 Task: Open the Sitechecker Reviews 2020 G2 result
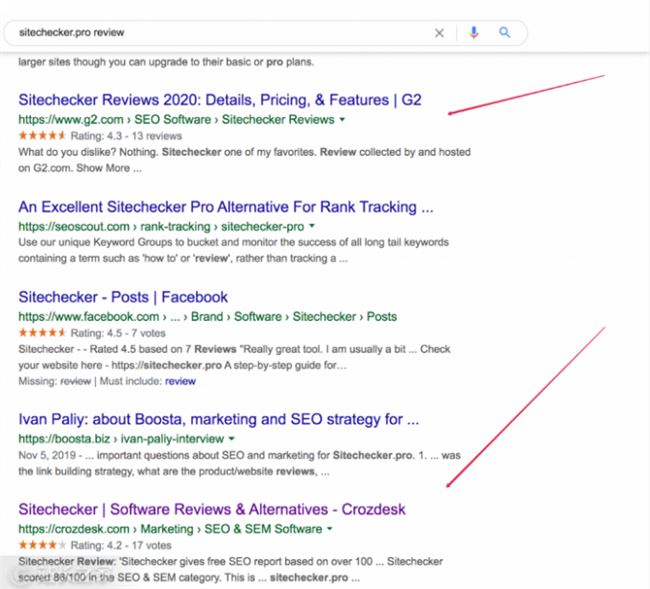[x=220, y=100]
